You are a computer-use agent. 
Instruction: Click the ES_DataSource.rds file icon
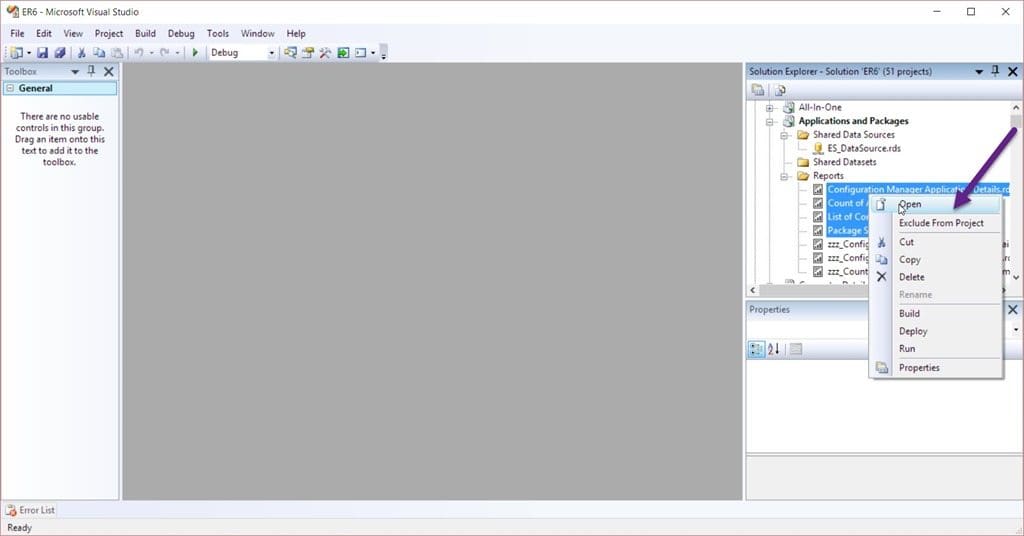(x=818, y=148)
